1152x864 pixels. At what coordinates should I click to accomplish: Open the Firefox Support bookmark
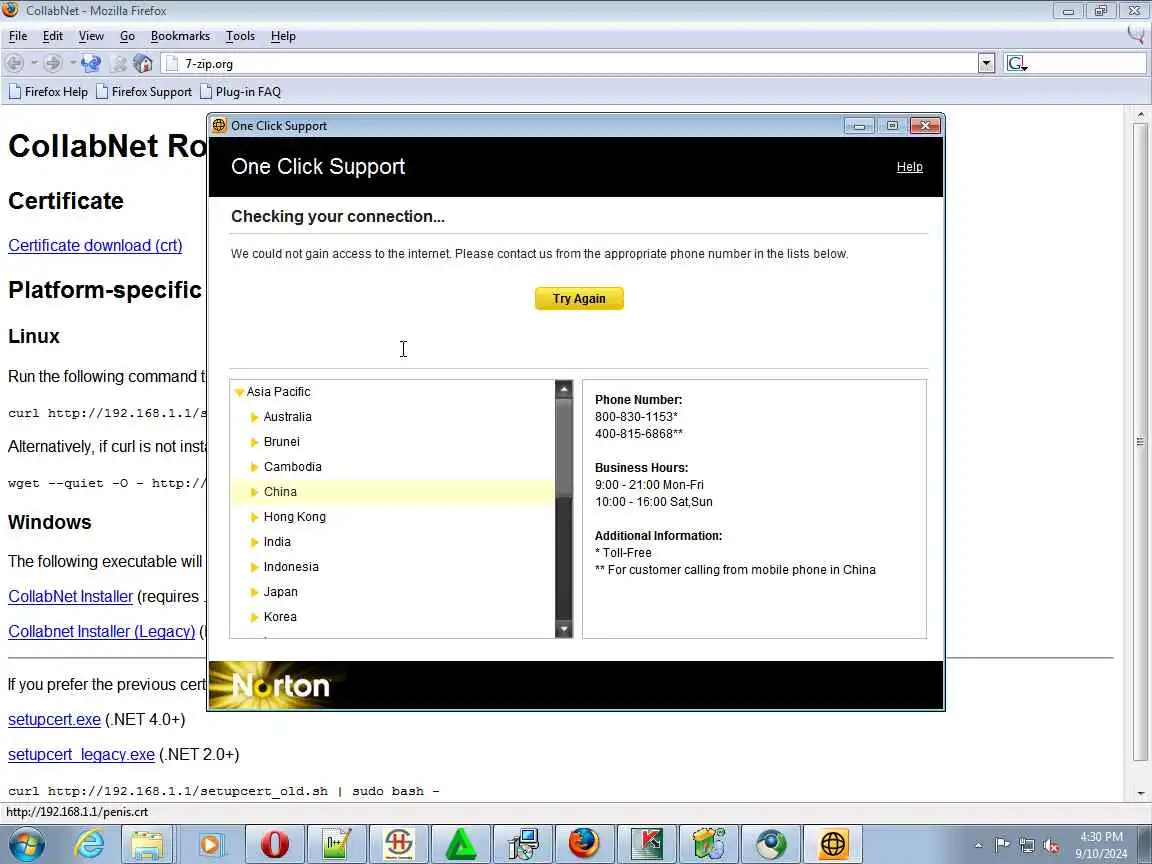pos(144,92)
